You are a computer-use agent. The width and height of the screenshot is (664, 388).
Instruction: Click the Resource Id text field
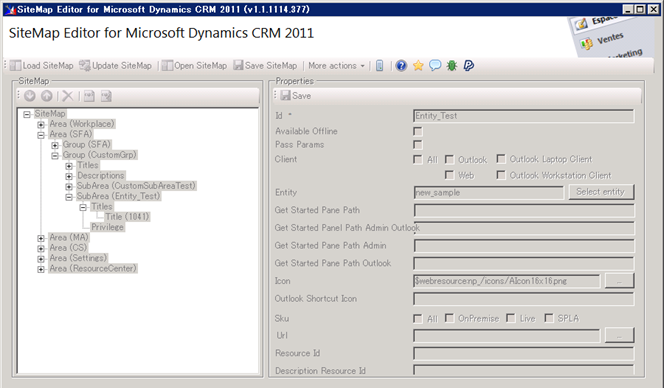click(x=524, y=354)
